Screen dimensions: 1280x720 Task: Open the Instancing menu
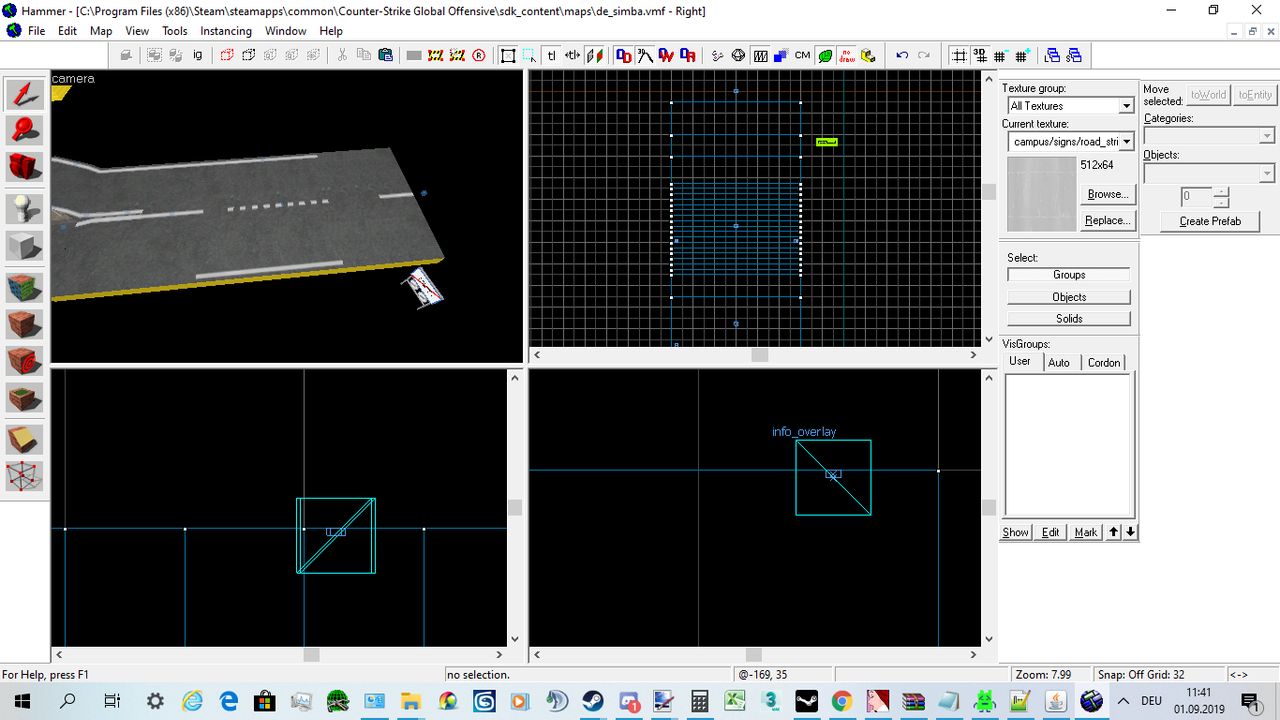226,31
